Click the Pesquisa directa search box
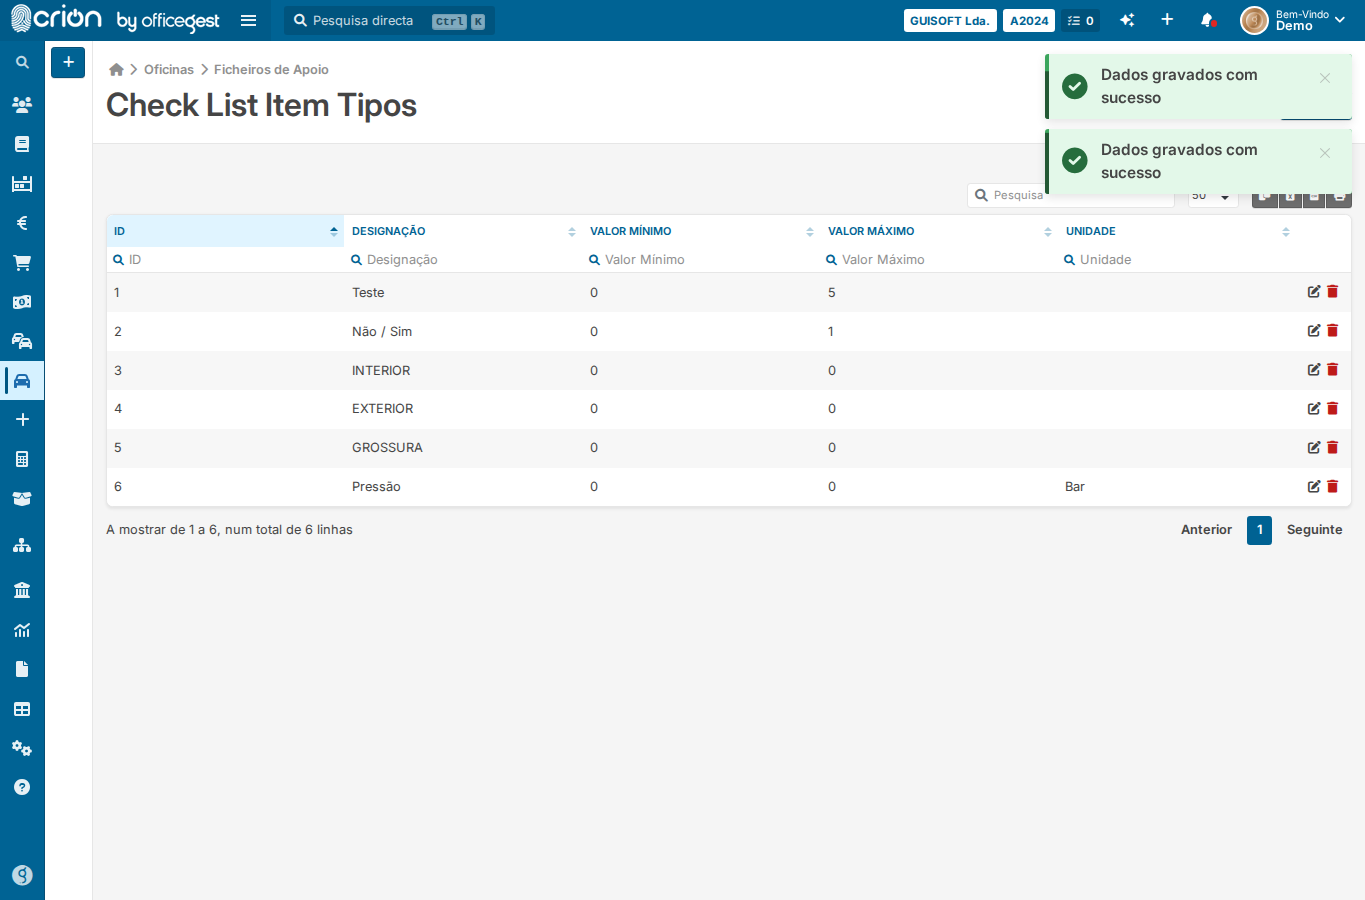 point(389,21)
